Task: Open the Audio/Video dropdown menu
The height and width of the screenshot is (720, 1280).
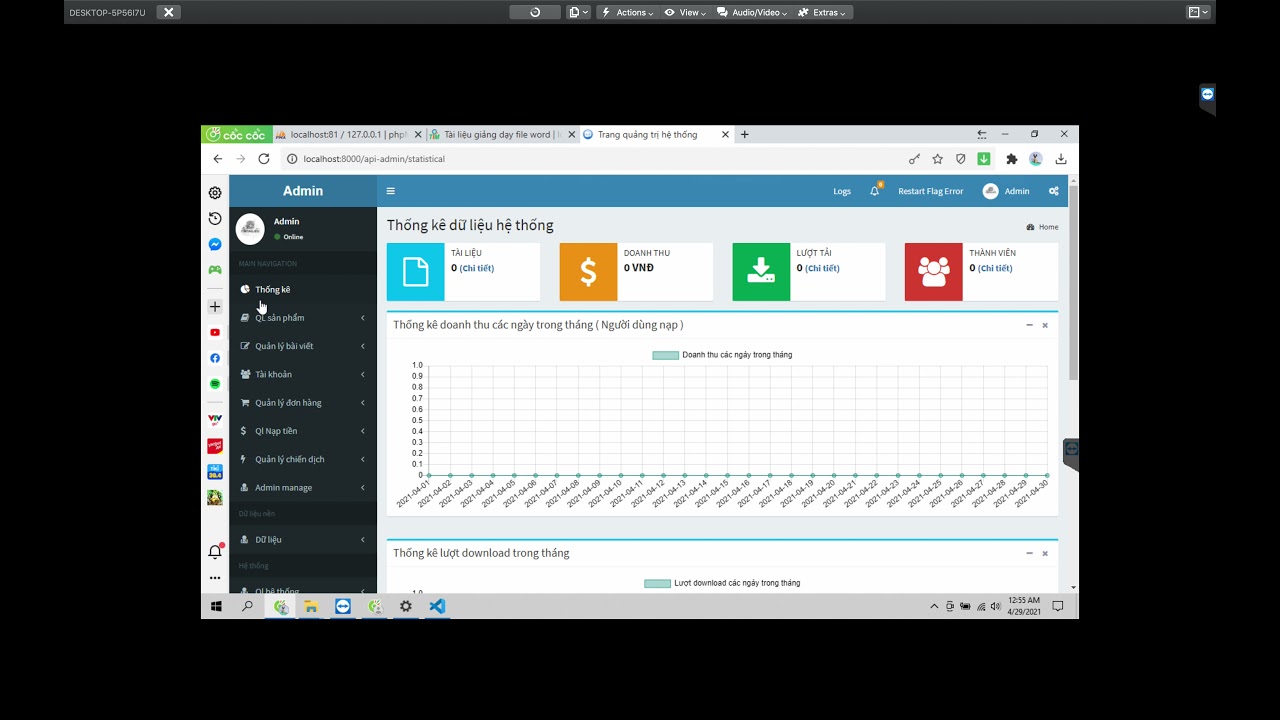Action: (x=752, y=13)
